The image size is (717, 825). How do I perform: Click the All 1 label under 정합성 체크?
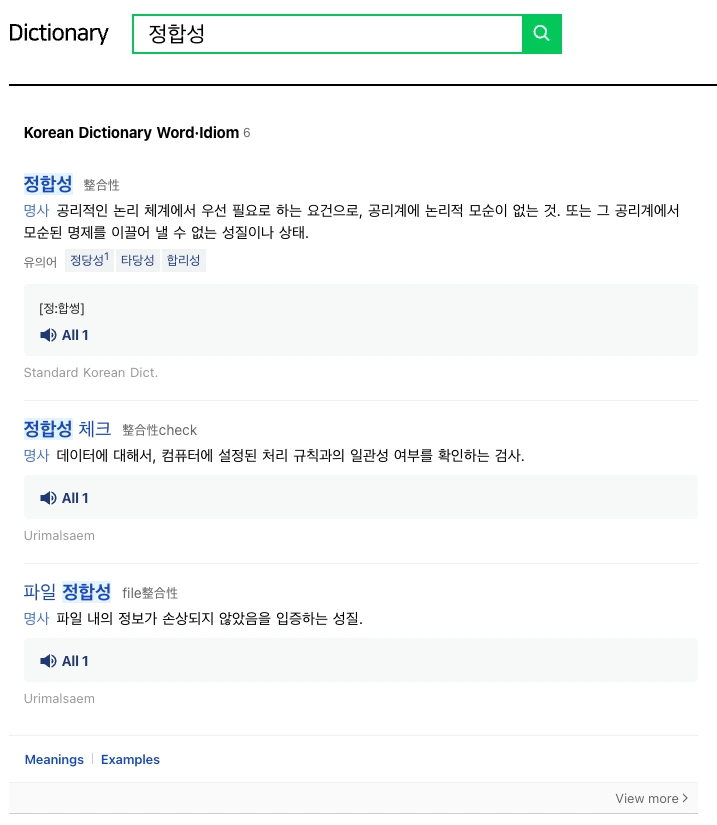75,498
